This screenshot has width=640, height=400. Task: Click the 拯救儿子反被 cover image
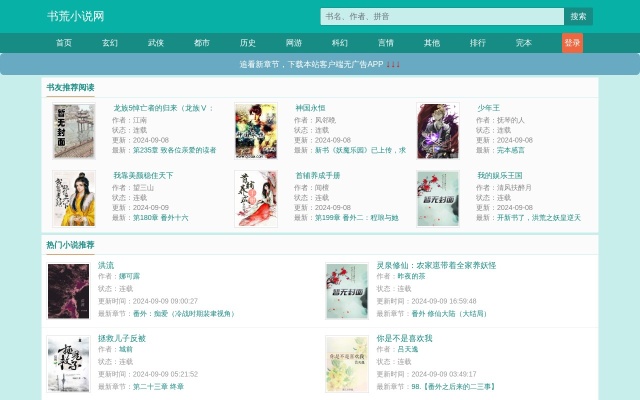pyautogui.click(x=68, y=363)
